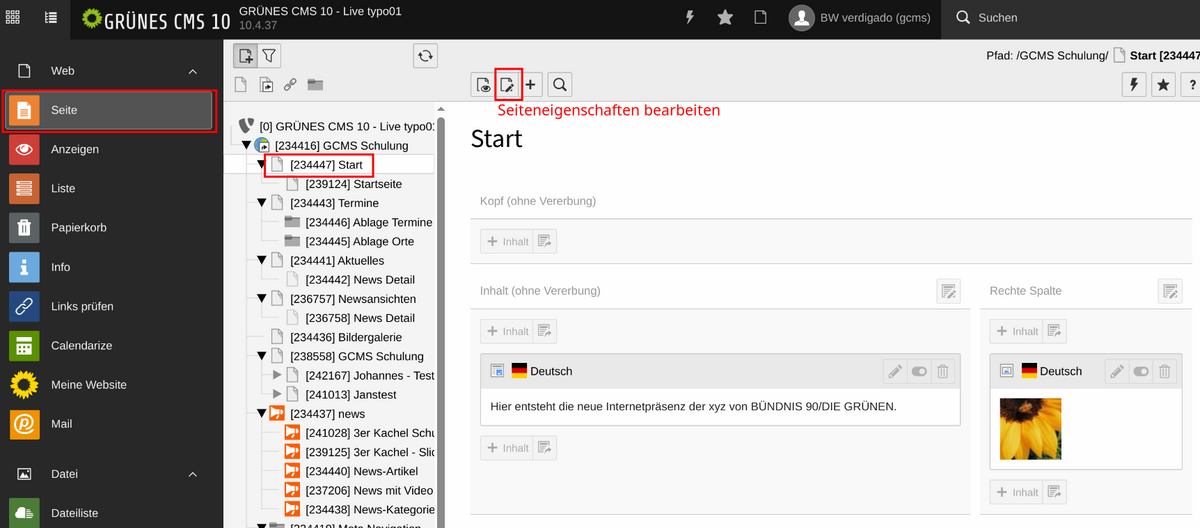
Task: Collapse the [234441] Aktuelles node
Action: click(262, 260)
